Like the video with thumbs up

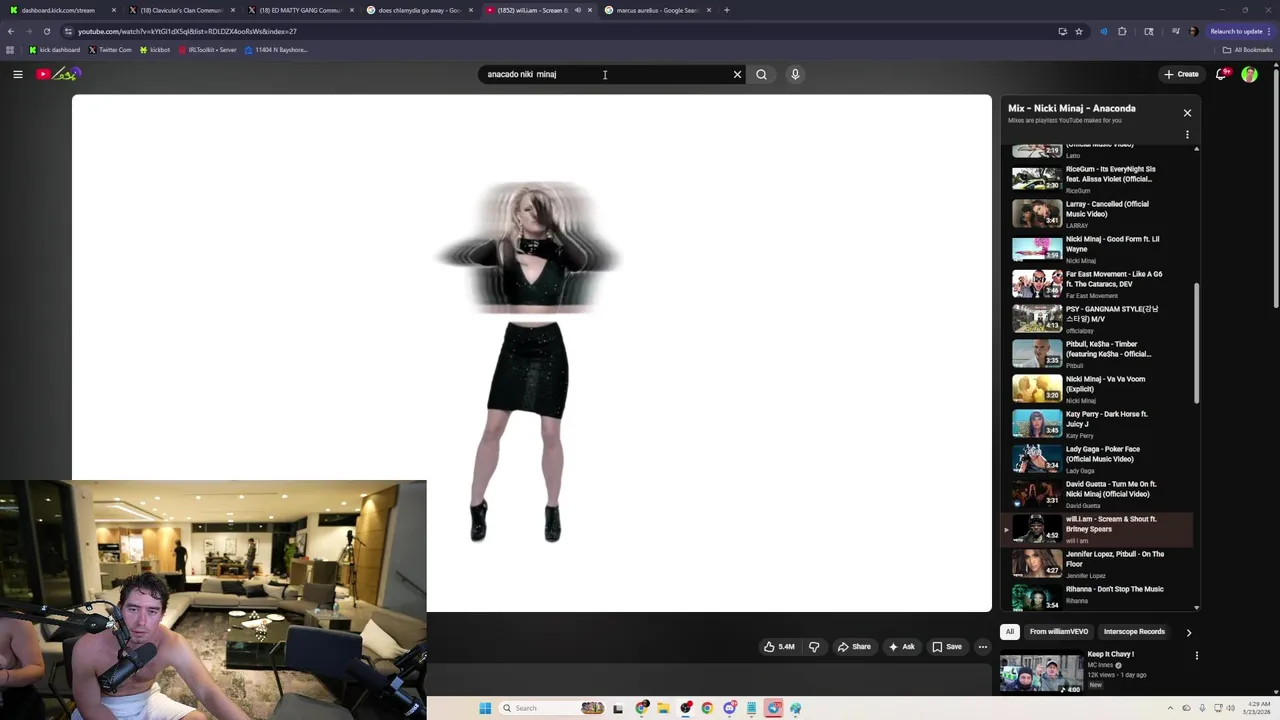tap(779, 647)
